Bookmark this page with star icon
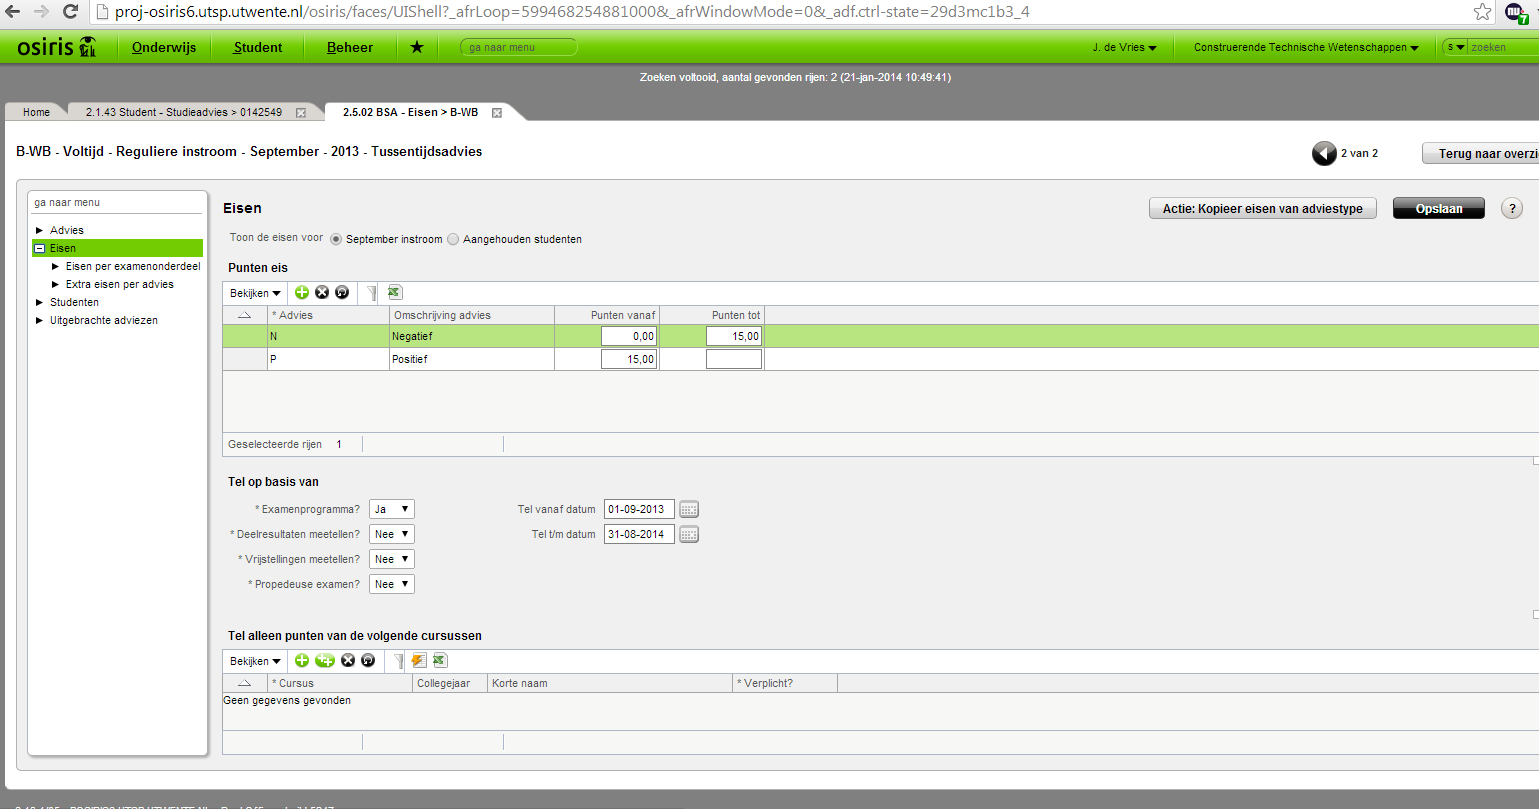 pyautogui.click(x=1482, y=12)
